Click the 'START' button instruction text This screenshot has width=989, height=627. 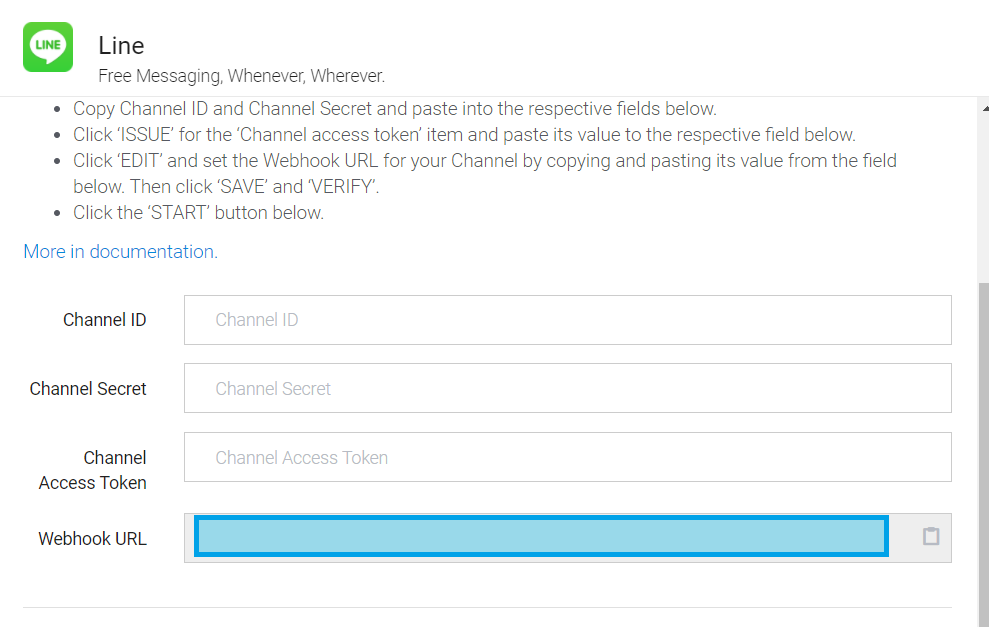[198, 213]
